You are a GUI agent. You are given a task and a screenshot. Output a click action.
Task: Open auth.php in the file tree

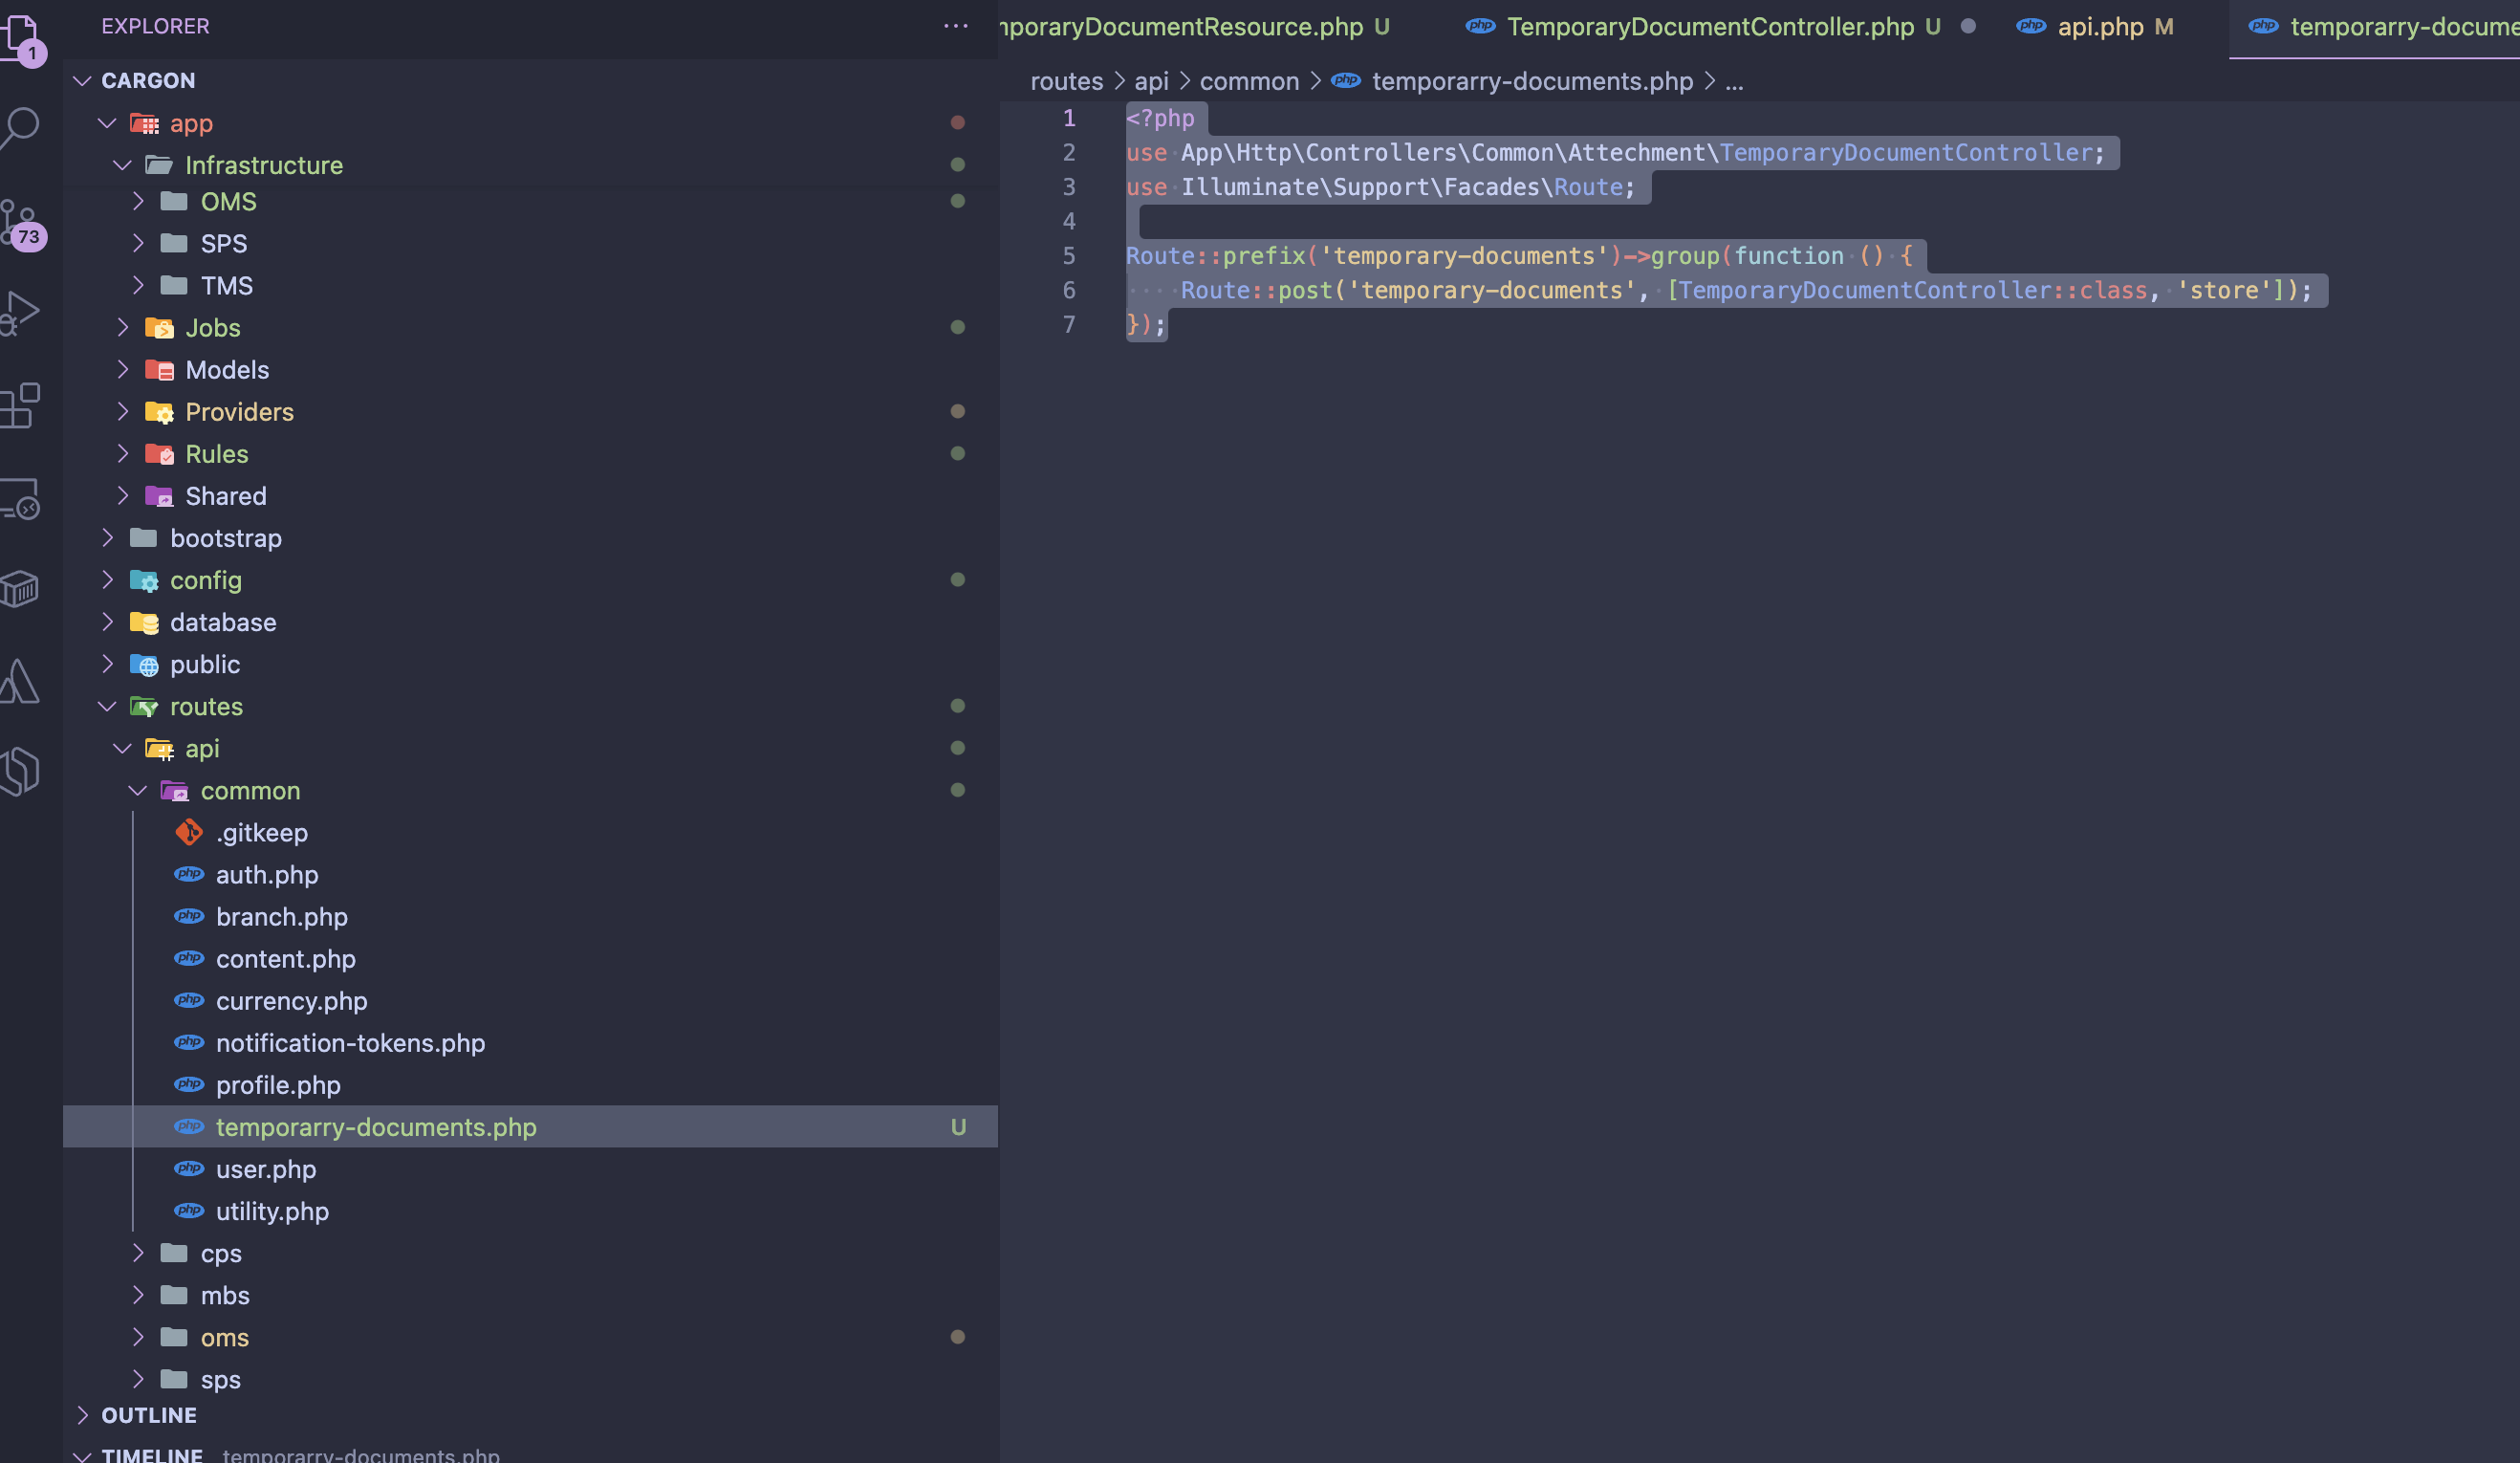coord(266,875)
